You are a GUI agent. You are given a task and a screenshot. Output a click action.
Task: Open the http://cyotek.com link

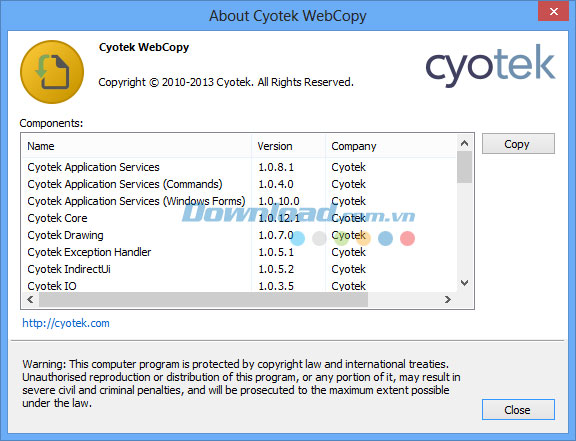coord(66,323)
